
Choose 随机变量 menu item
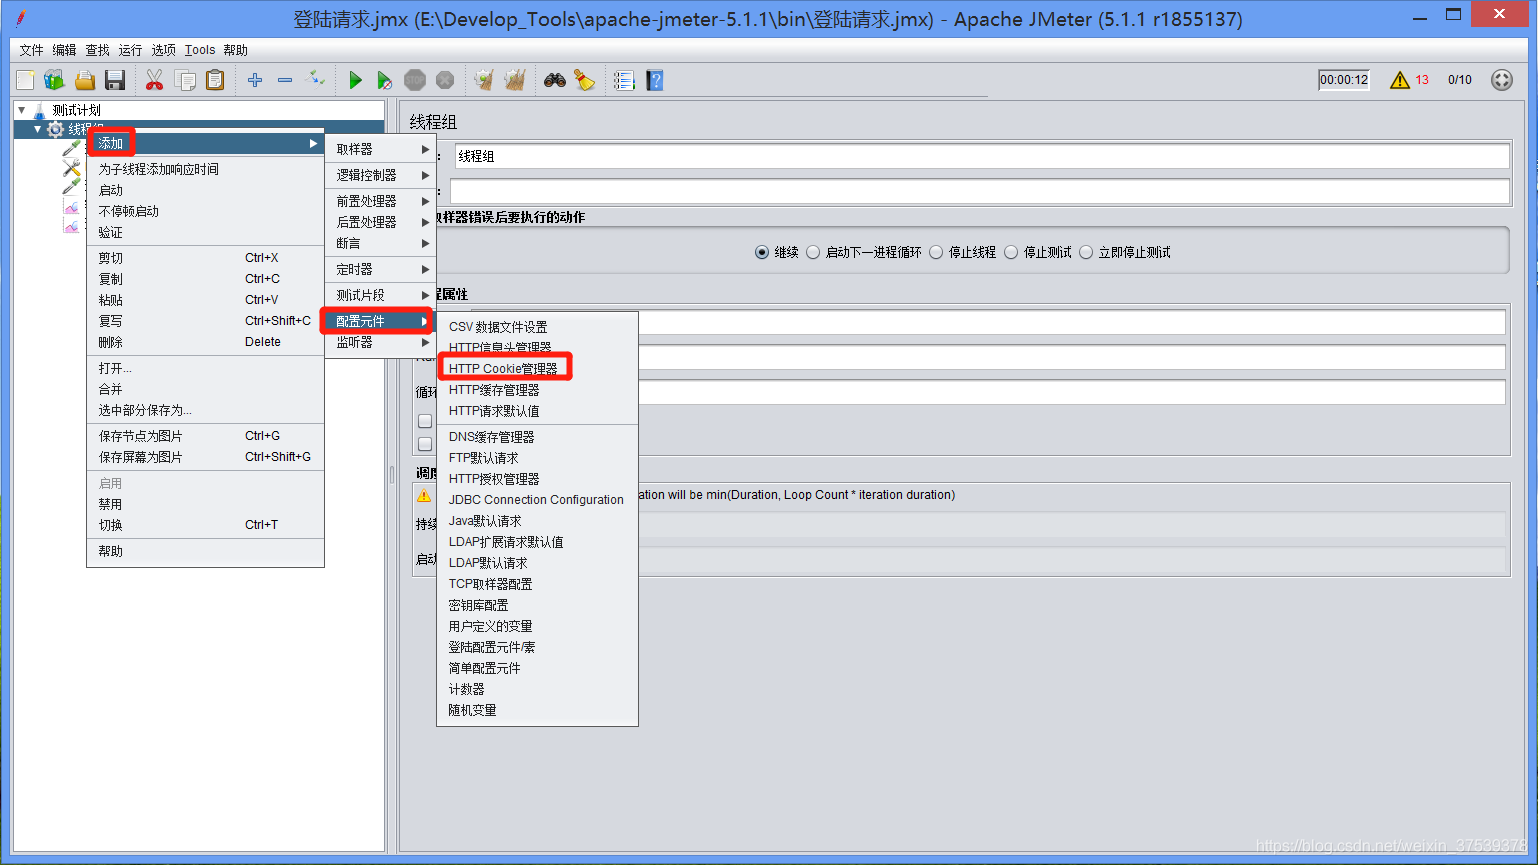(x=538, y=710)
